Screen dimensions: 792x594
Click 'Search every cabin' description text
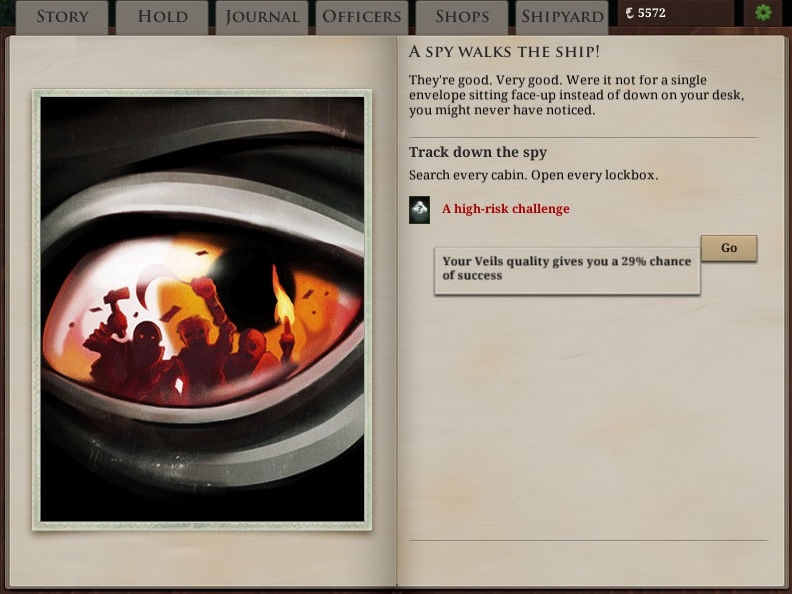point(533,175)
